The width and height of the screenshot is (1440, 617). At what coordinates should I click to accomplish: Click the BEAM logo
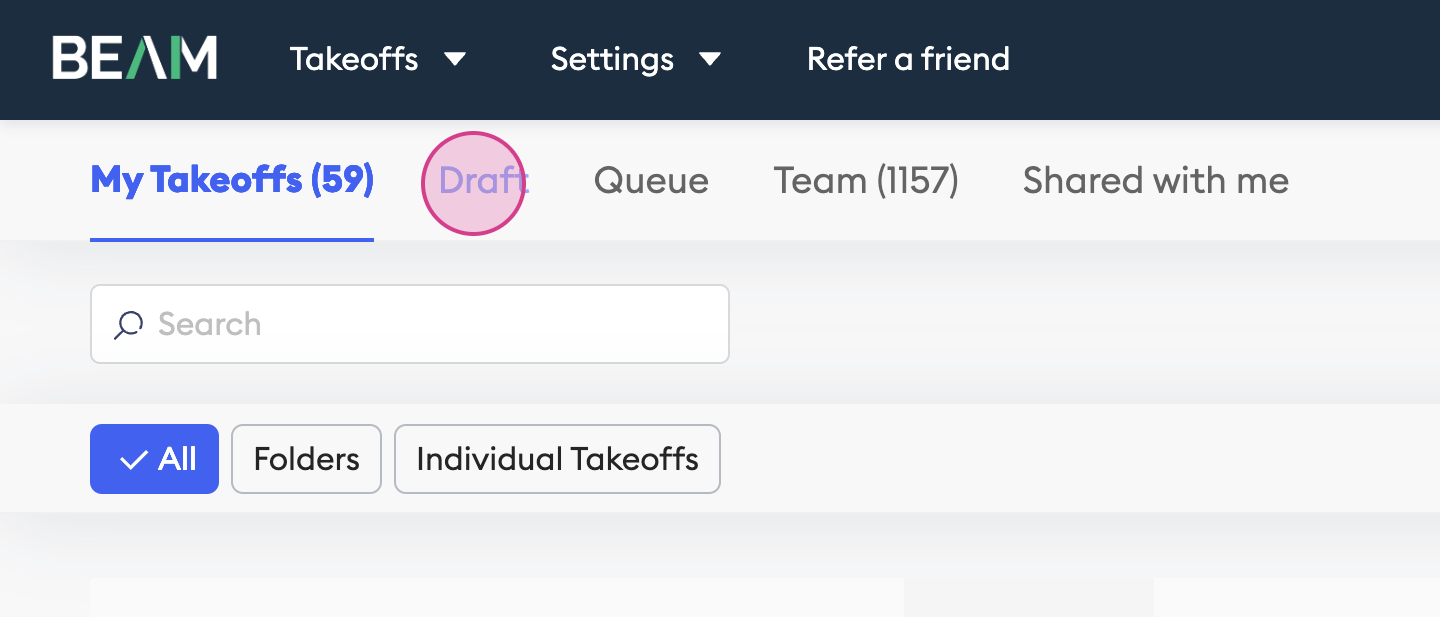pos(135,59)
